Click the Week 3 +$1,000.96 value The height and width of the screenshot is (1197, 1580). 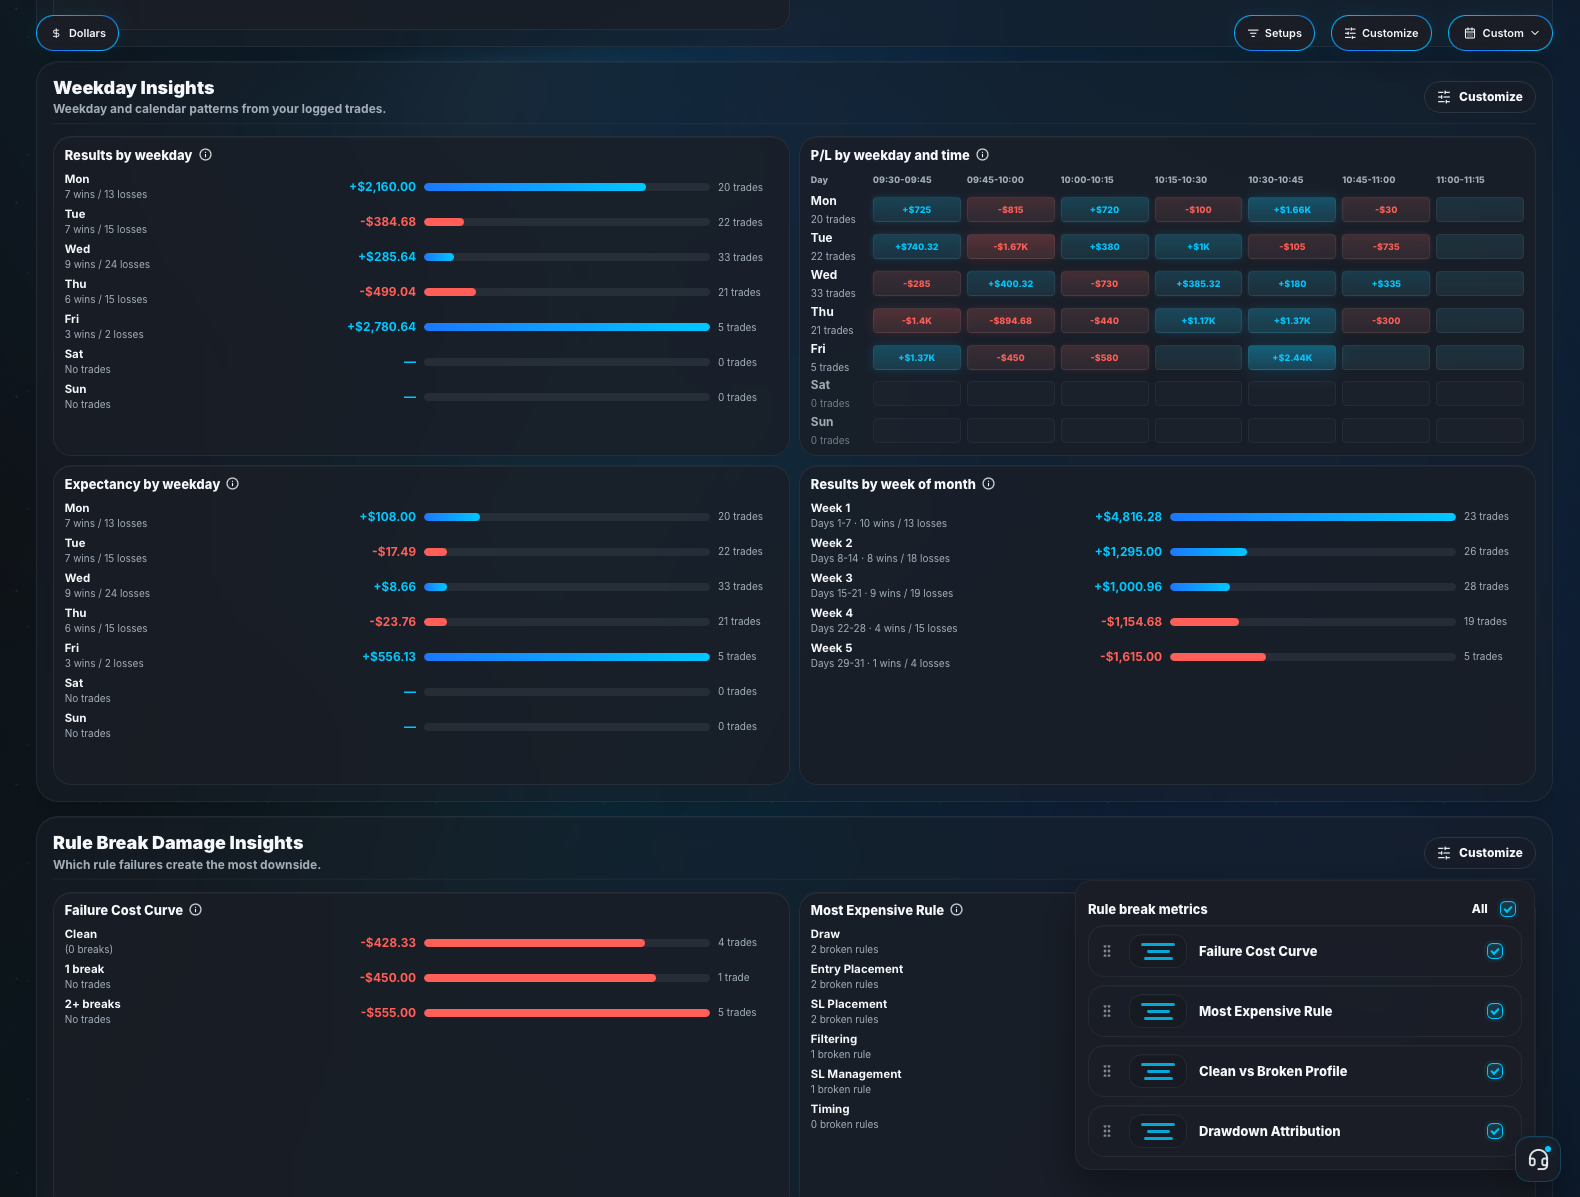1128,587
